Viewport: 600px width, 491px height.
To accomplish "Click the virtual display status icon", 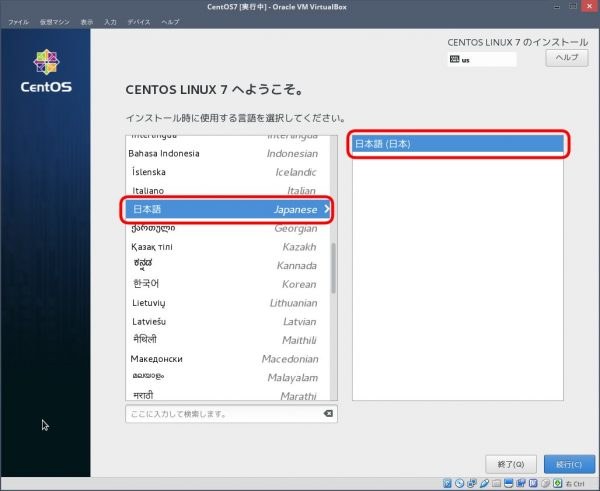I will click(509, 483).
